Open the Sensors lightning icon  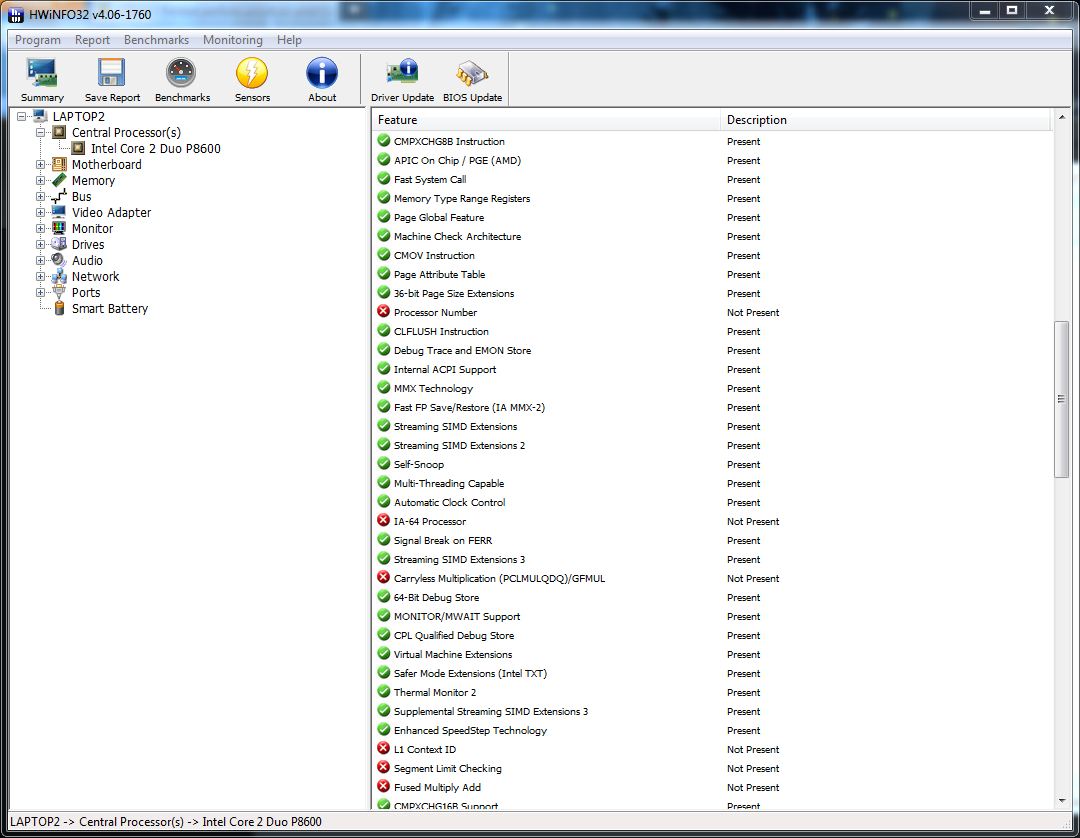pyautogui.click(x=252, y=79)
